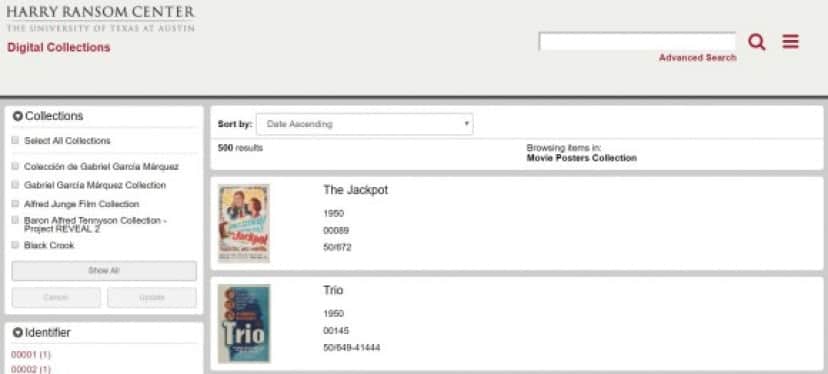Screen dimensions: 828x374
Task: Open the Trio poster thumbnail
Action: [x=244, y=323]
